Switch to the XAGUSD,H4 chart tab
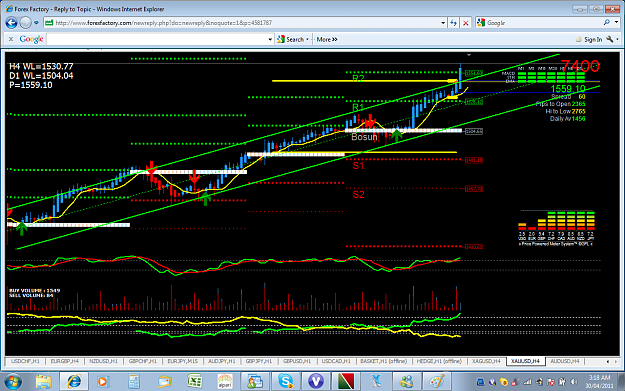The image size is (625, 391). click(x=486, y=361)
